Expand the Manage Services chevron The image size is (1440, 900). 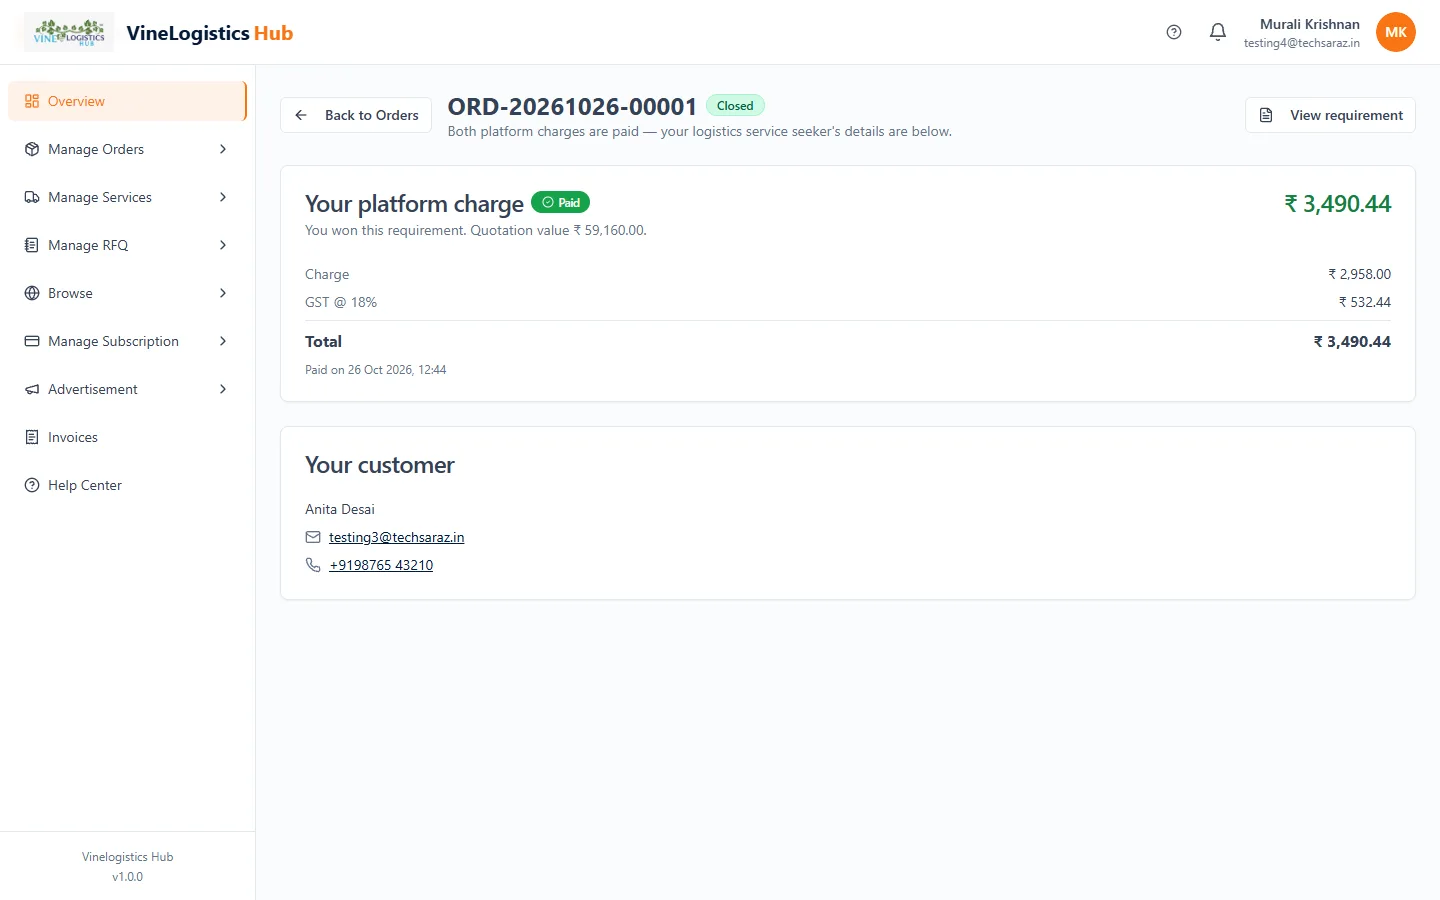[223, 197]
